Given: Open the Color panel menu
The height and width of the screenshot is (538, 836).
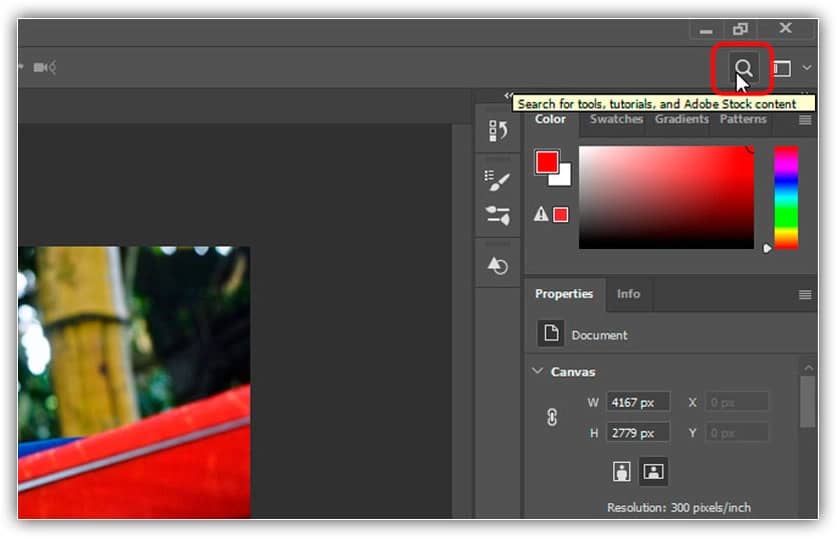Looking at the screenshot, I should coord(805,120).
